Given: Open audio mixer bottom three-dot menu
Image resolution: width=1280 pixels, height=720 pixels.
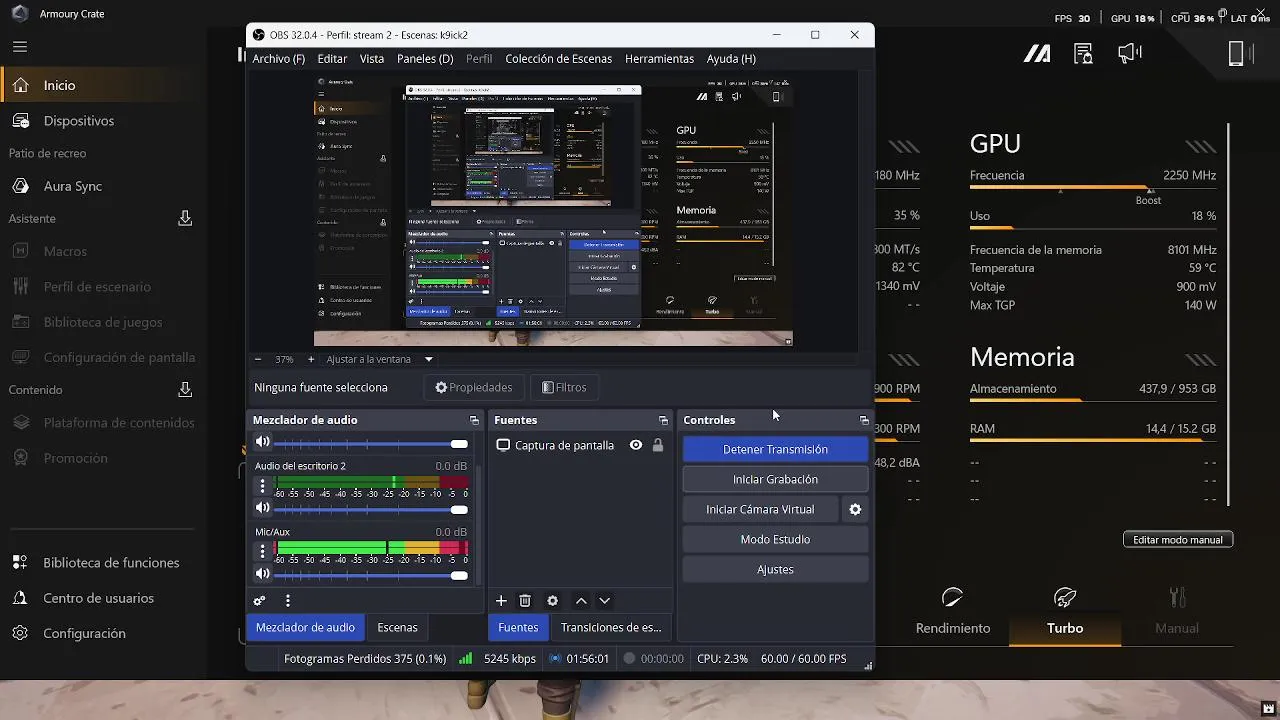Looking at the screenshot, I should pos(288,601).
